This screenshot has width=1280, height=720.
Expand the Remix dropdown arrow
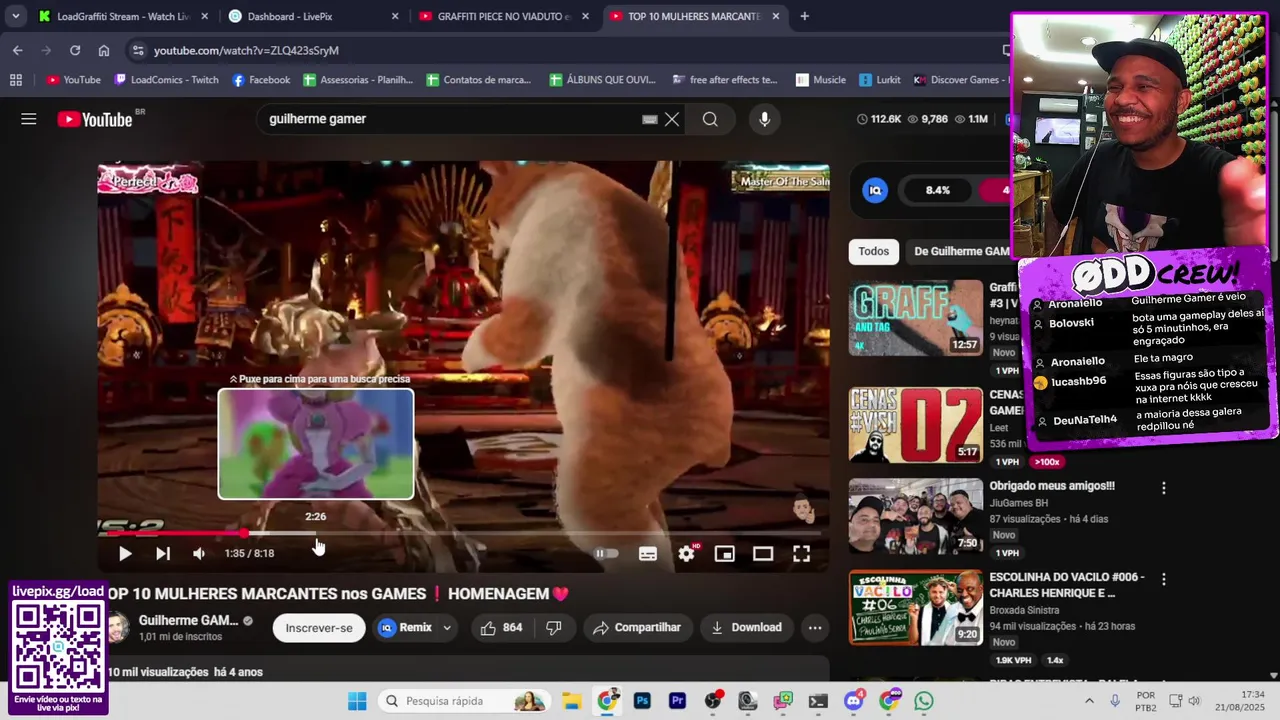(x=447, y=628)
